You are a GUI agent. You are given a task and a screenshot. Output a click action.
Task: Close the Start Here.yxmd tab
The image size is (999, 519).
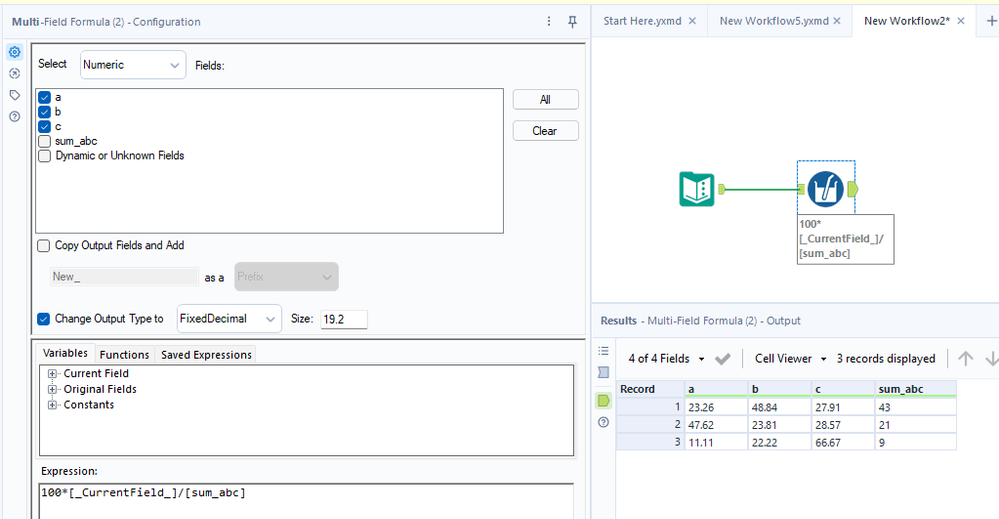(x=692, y=21)
